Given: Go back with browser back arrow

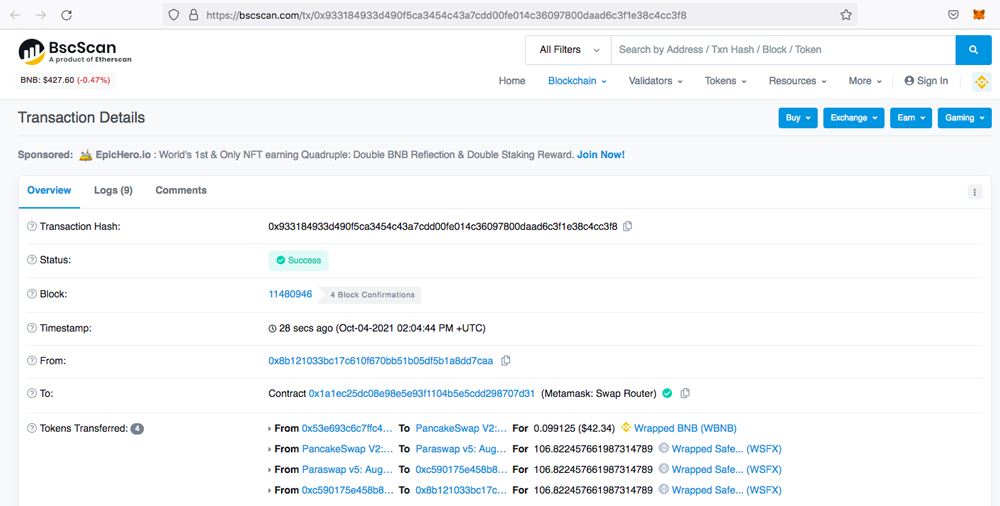Looking at the screenshot, I should (x=15, y=15).
